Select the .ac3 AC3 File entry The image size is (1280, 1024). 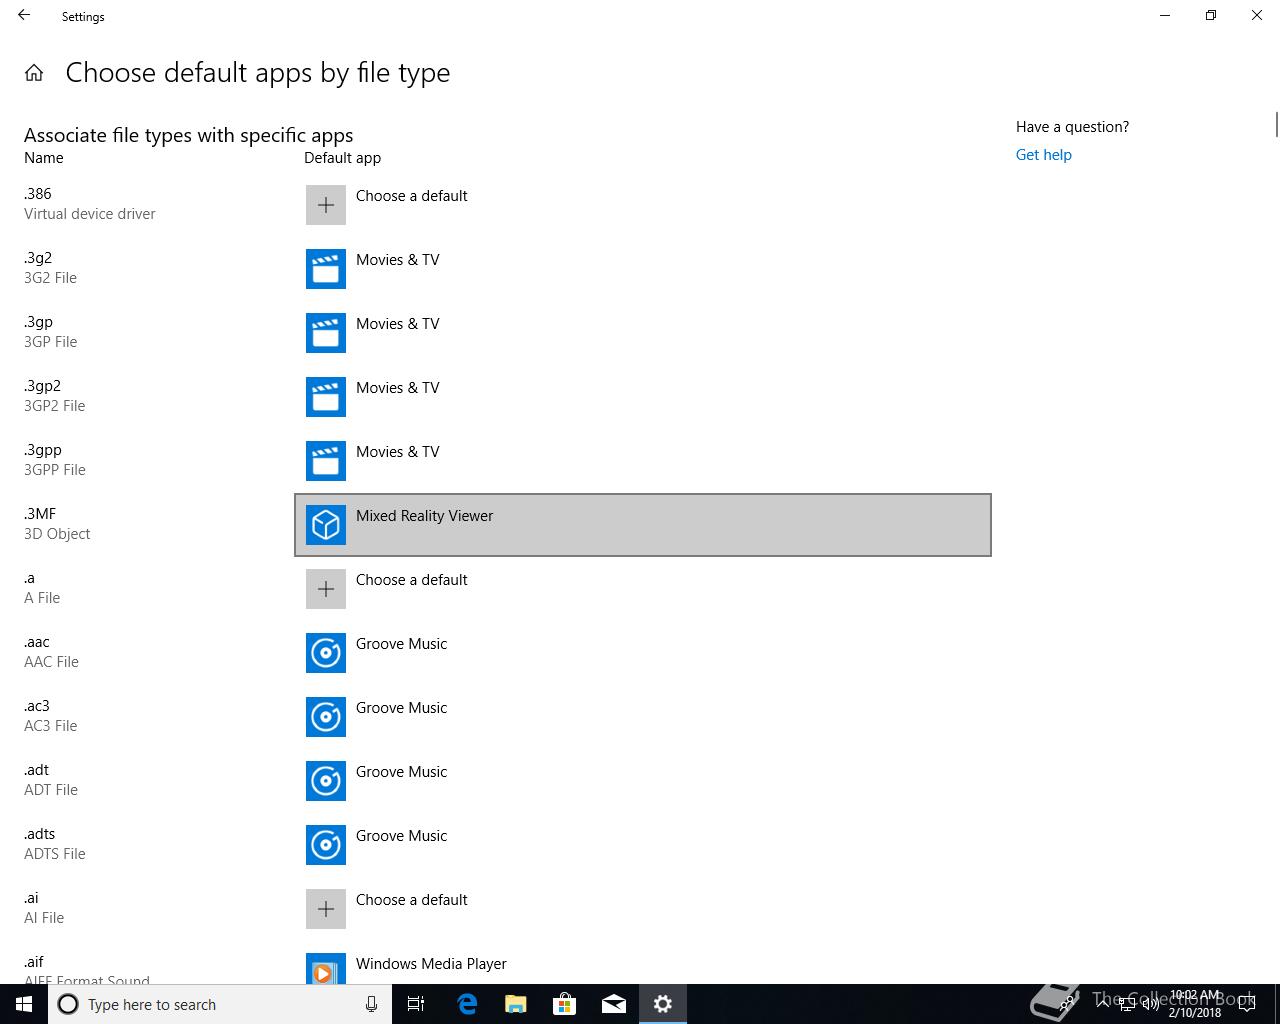(x=50, y=716)
